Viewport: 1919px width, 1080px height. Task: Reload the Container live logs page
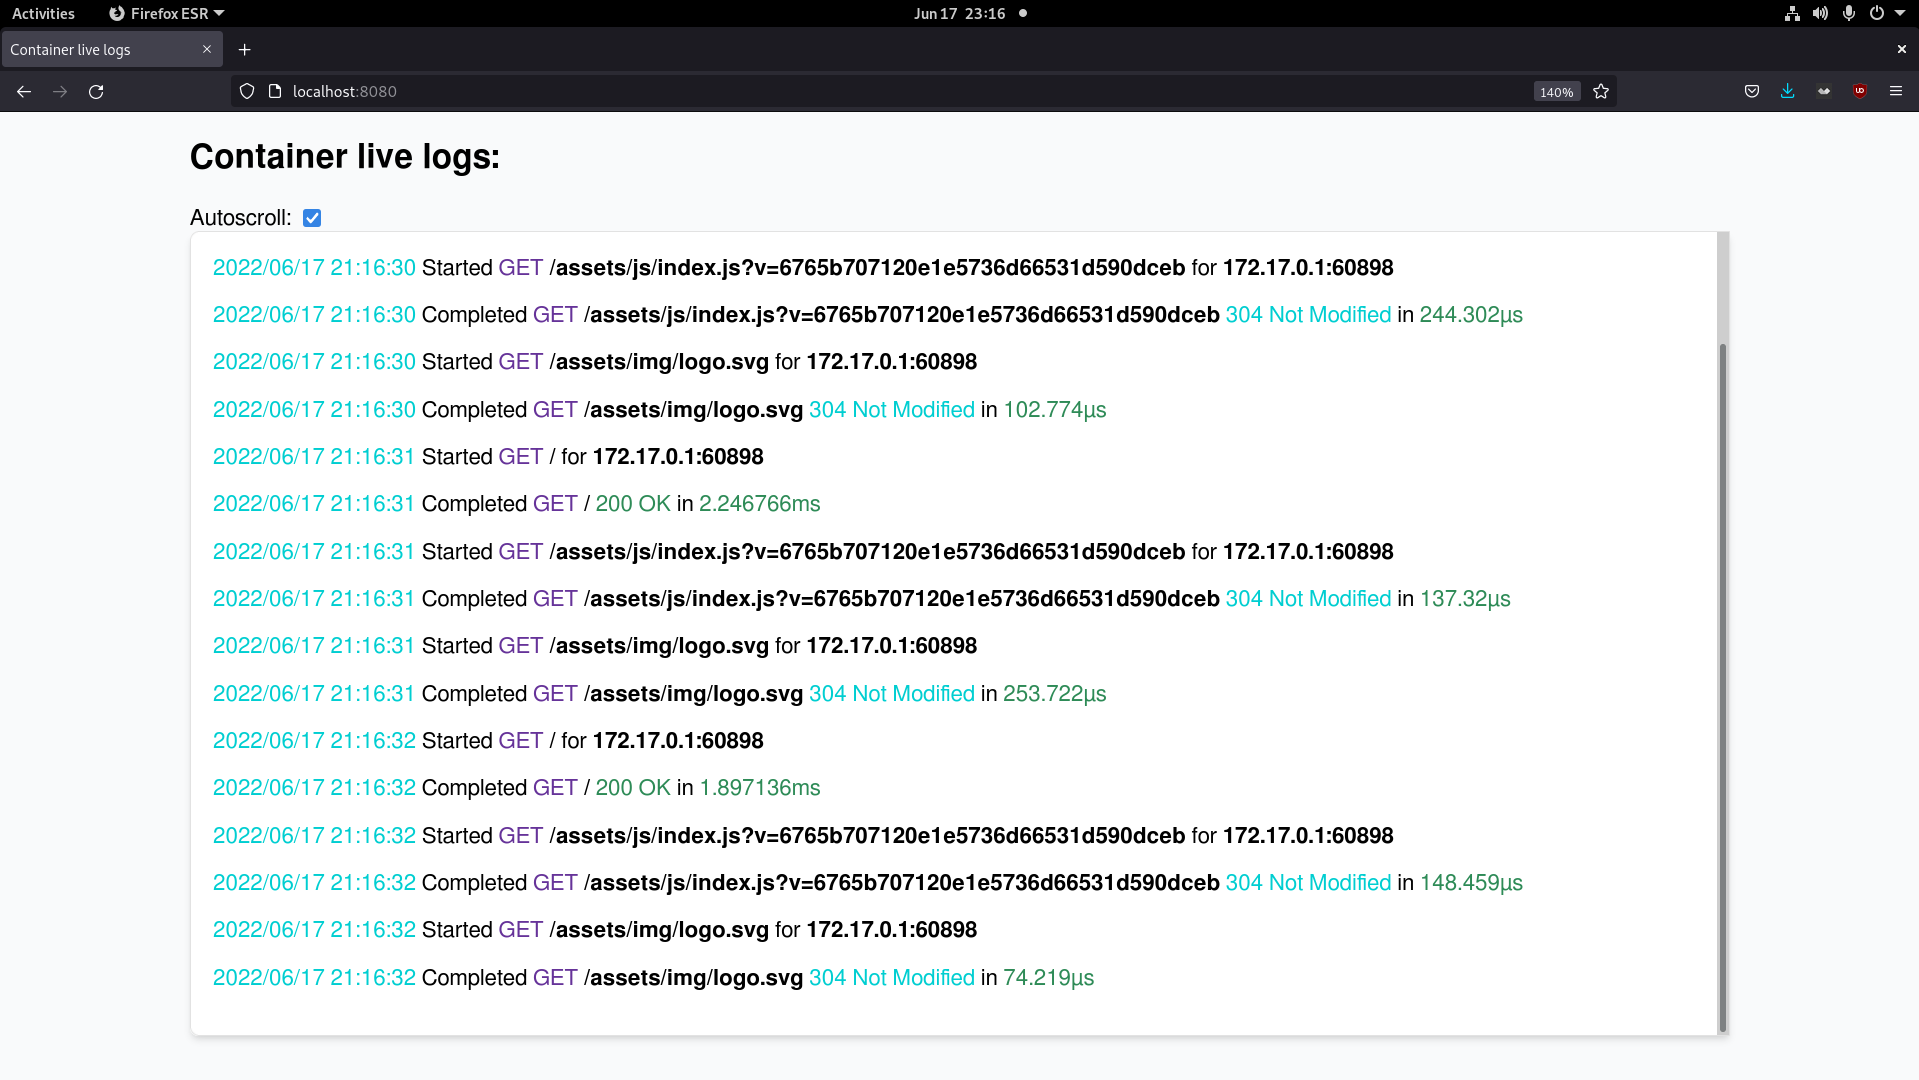pyautogui.click(x=96, y=91)
